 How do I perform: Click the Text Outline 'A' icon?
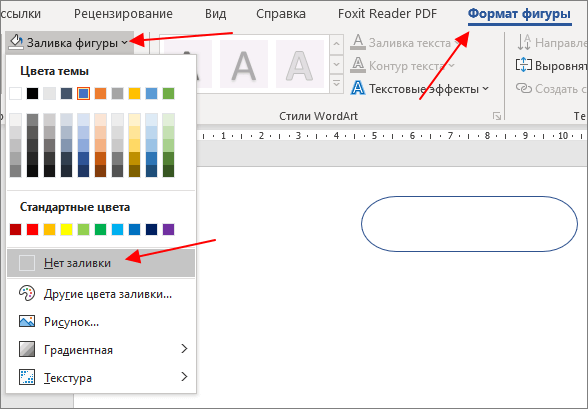[358, 65]
